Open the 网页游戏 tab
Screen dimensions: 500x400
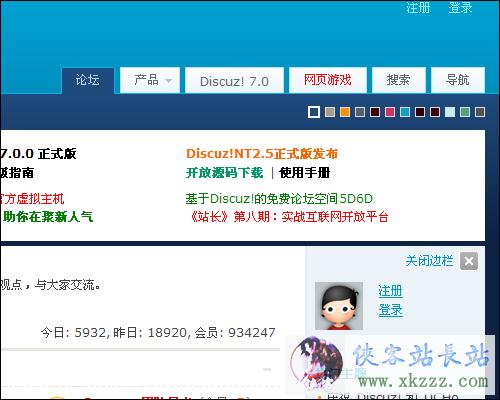click(x=328, y=80)
